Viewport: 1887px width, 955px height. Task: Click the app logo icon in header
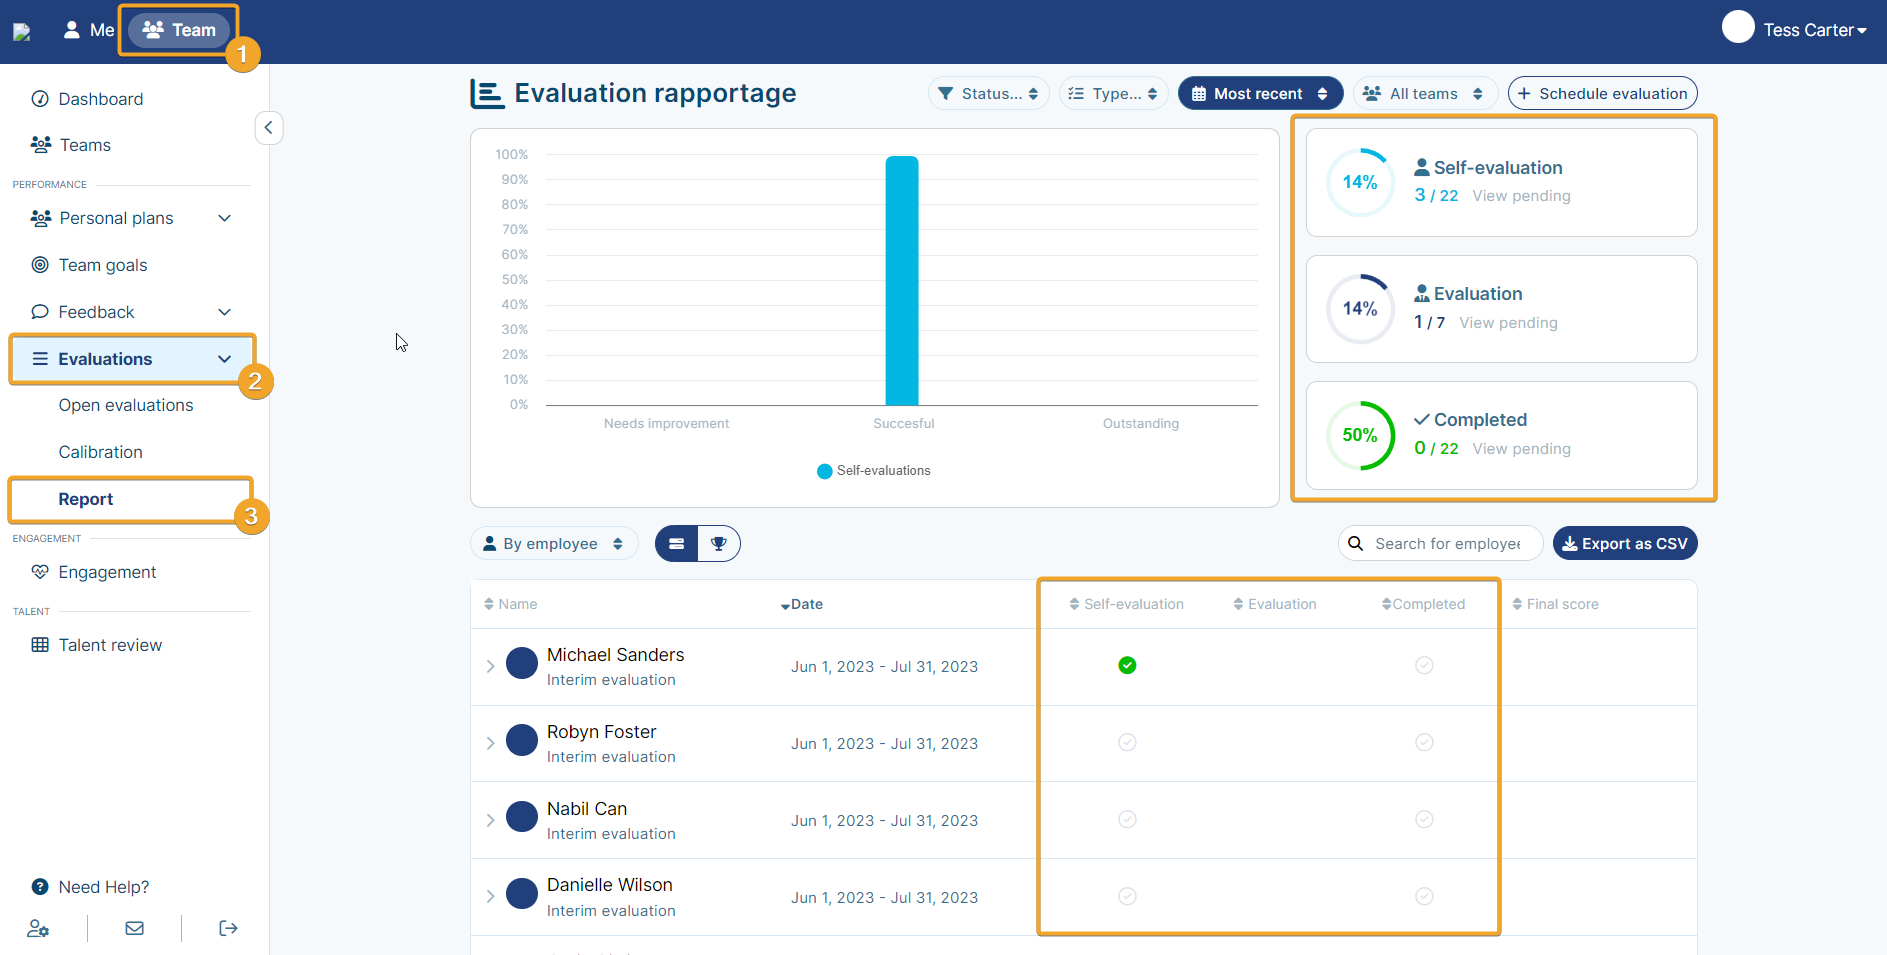22,32
